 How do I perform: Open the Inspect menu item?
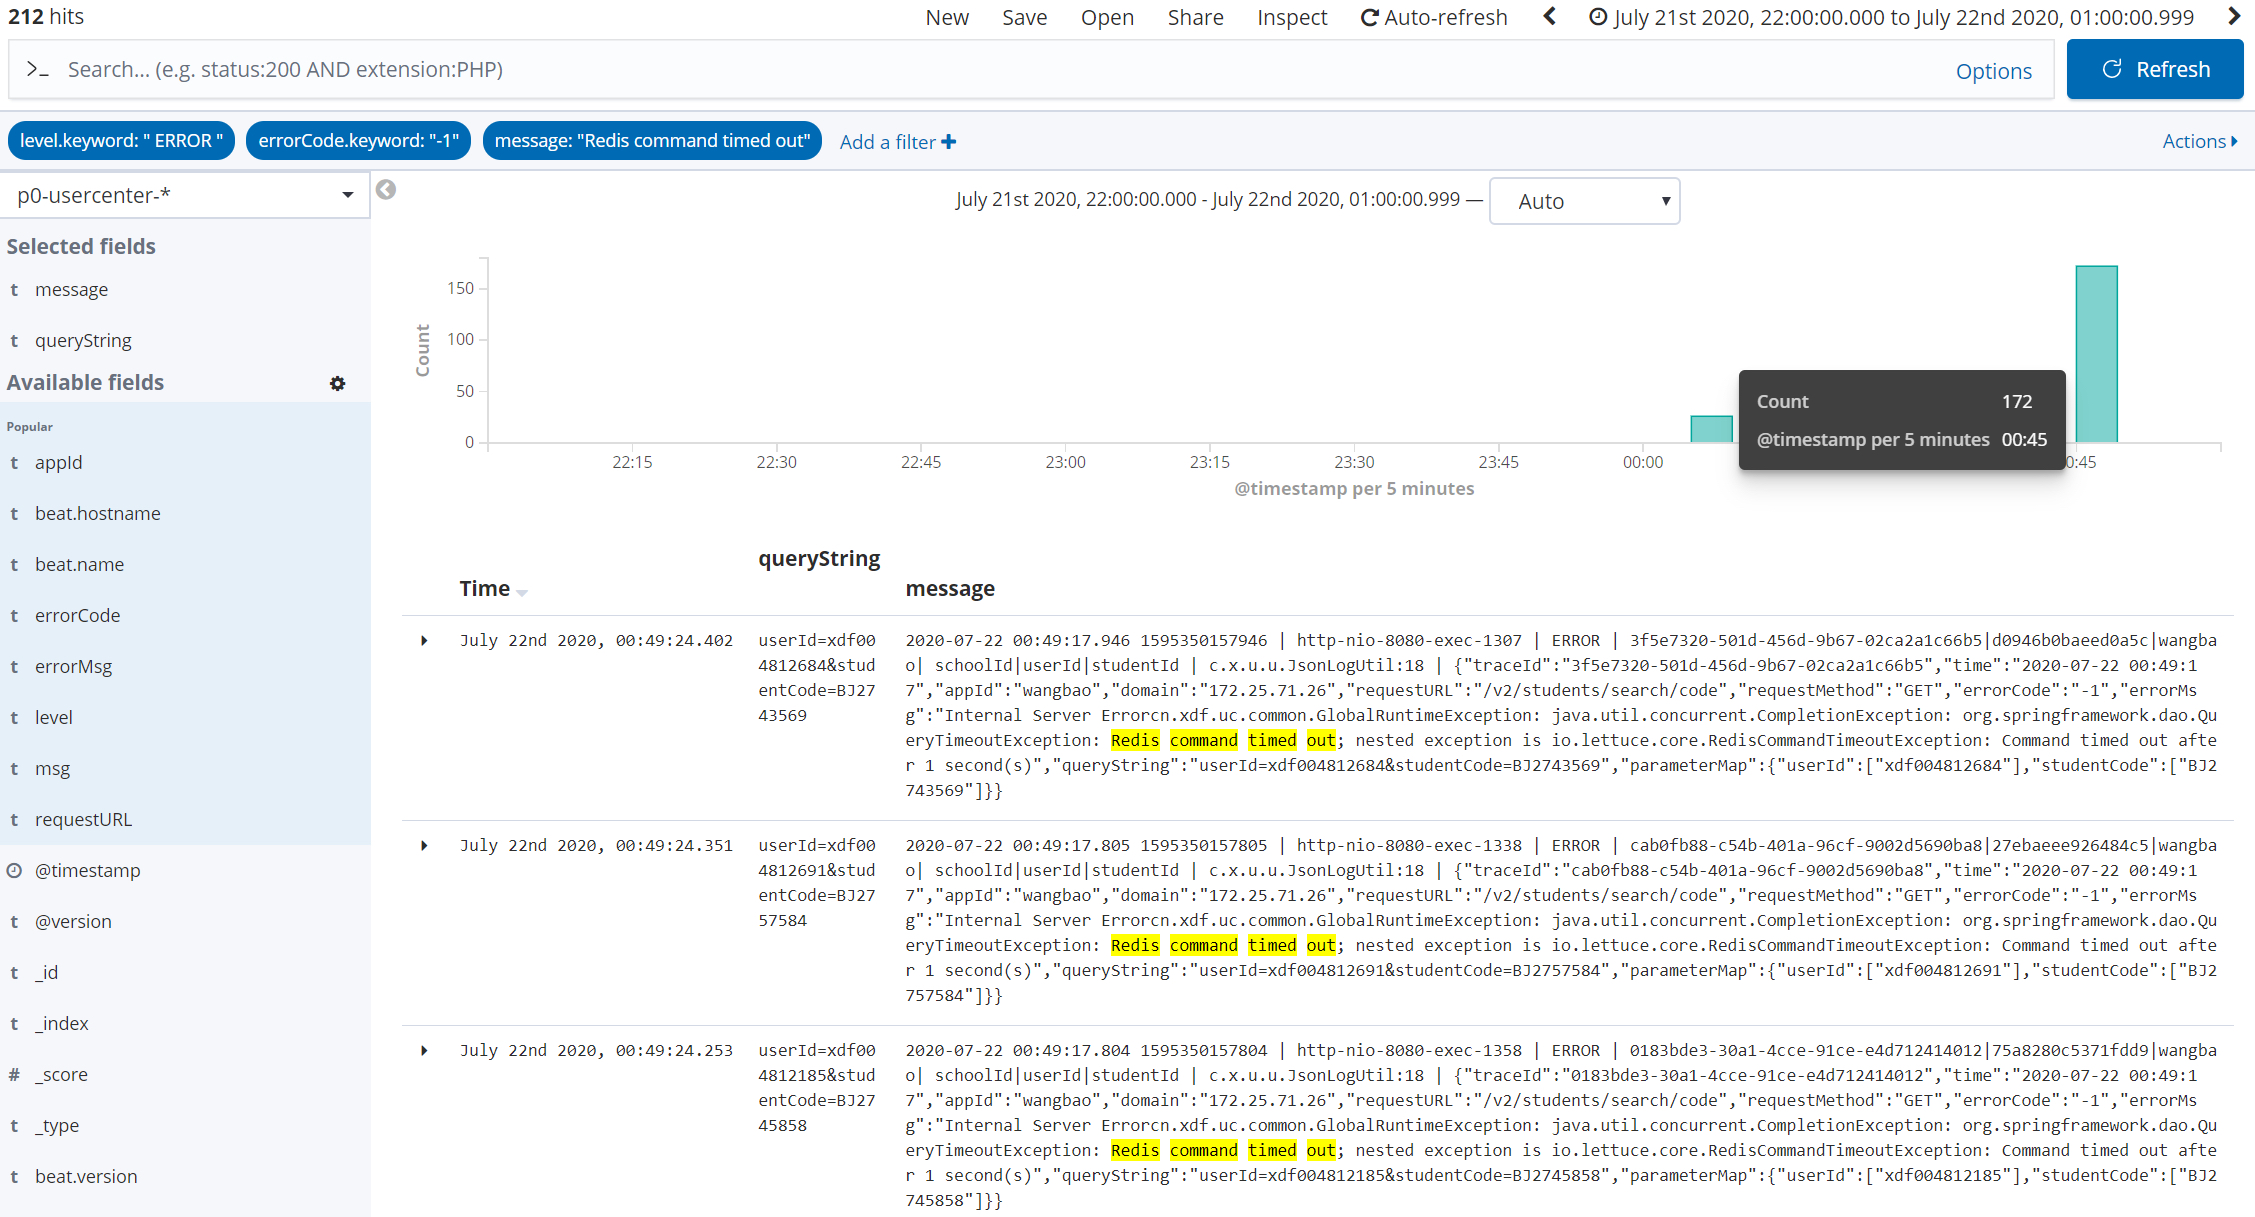(x=1292, y=17)
